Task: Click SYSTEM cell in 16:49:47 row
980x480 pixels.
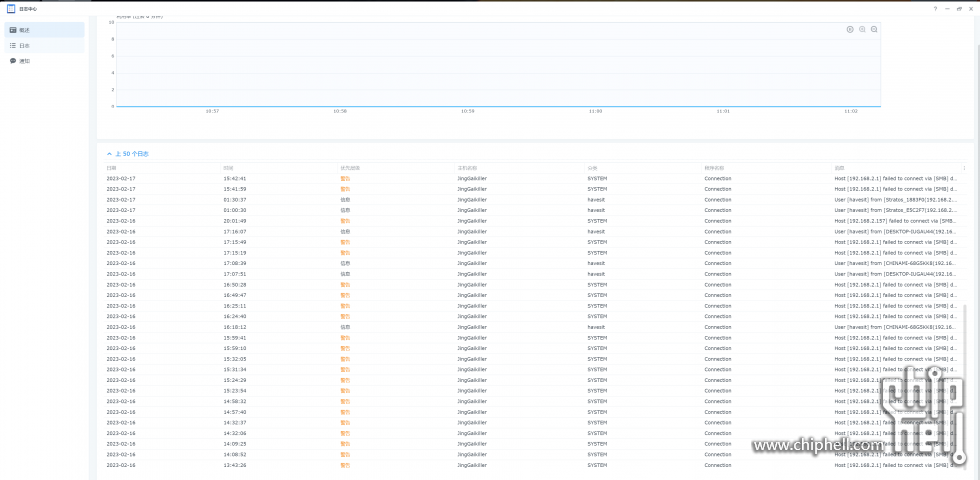Action: click(x=598, y=296)
